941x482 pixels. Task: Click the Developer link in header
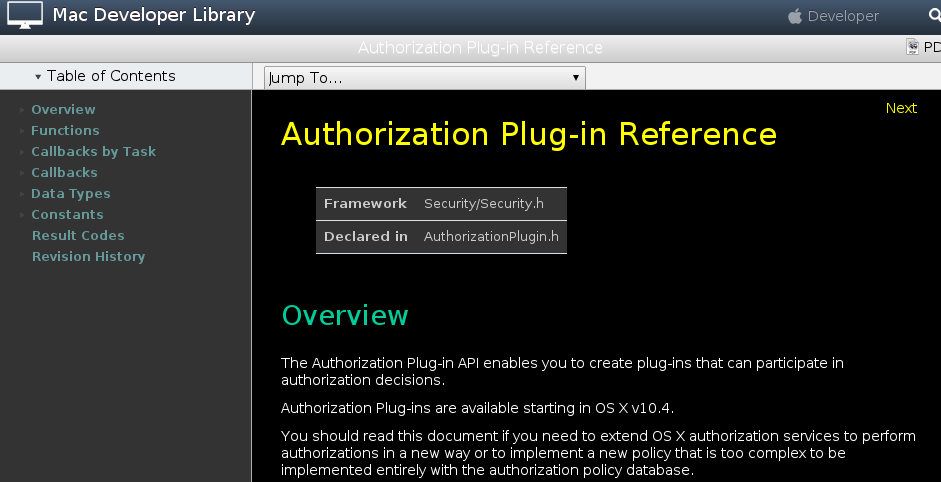pyautogui.click(x=843, y=16)
